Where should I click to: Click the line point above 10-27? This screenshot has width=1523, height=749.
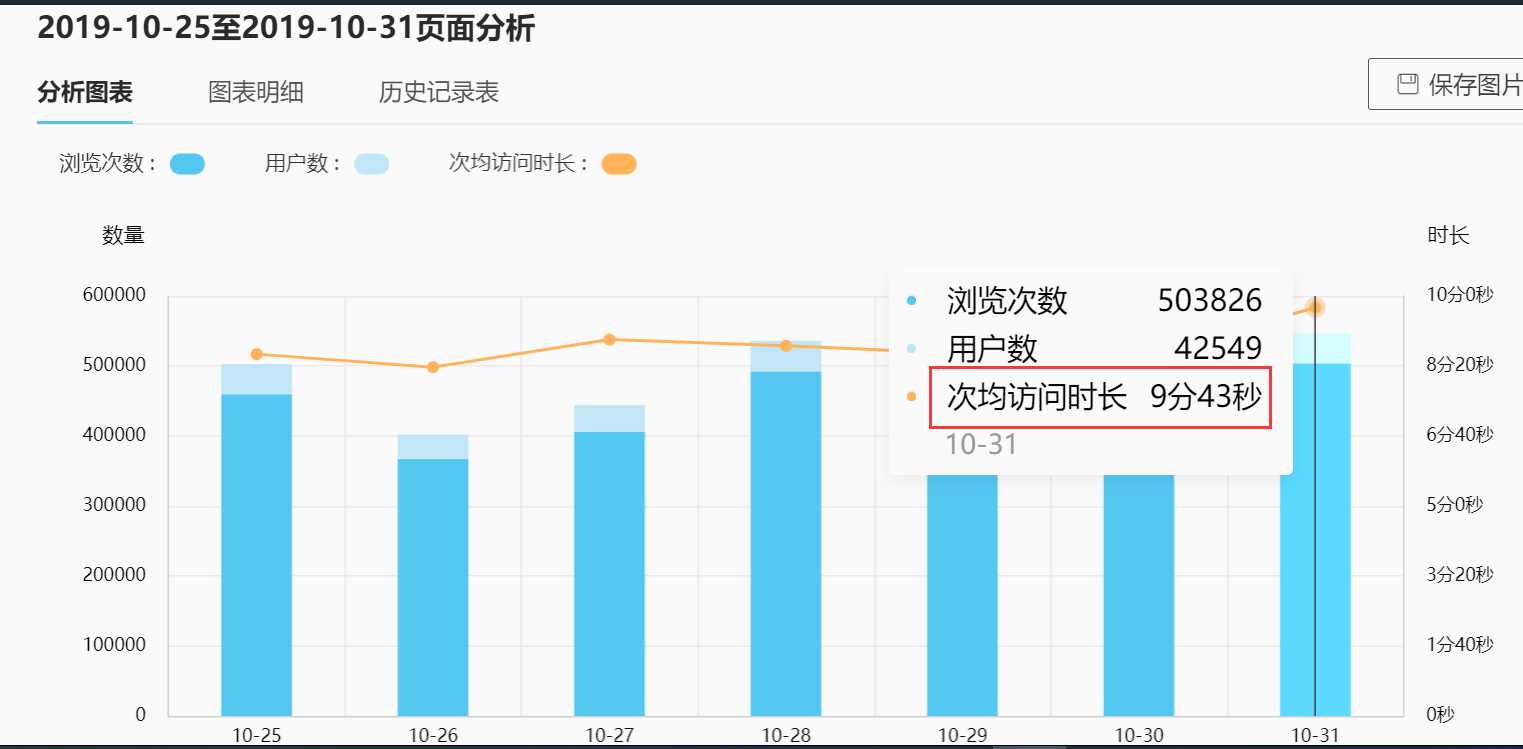[609, 339]
